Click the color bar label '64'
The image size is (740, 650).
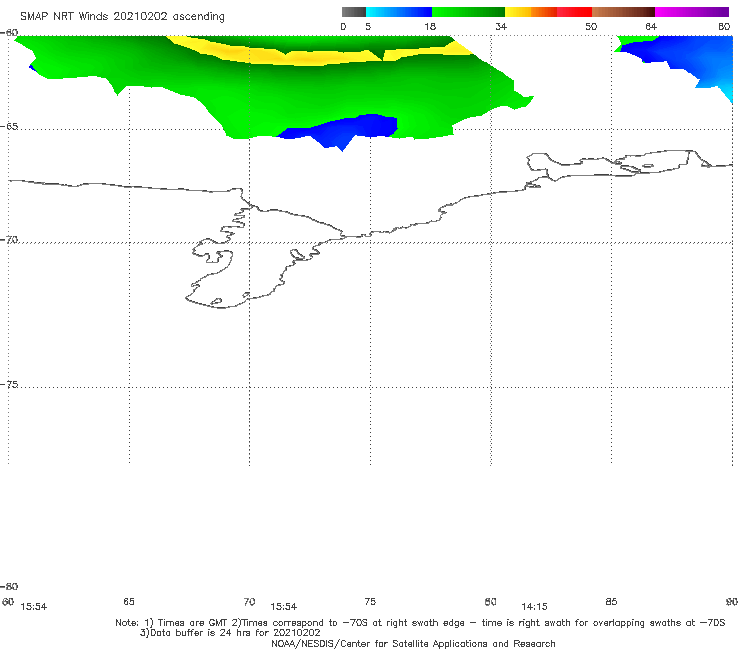point(651,26)
